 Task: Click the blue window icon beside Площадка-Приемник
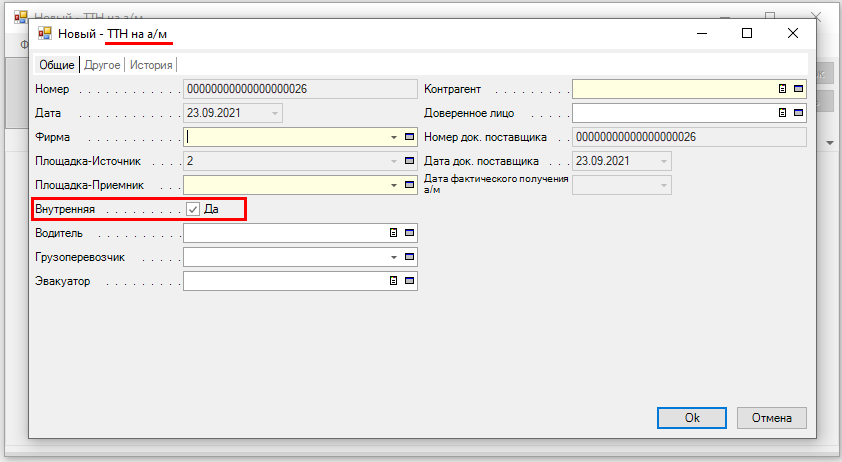click(x=409, y=185)
